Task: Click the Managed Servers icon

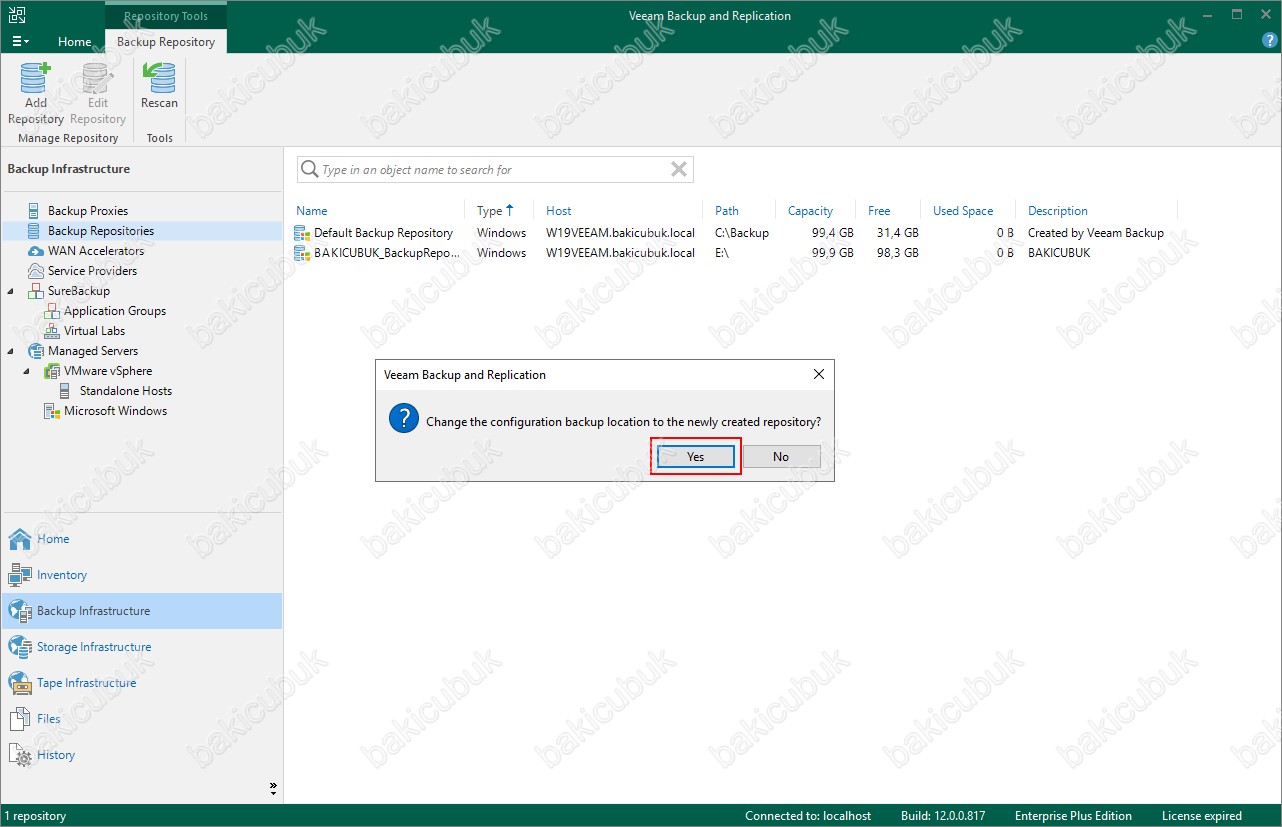Action: 36,351
